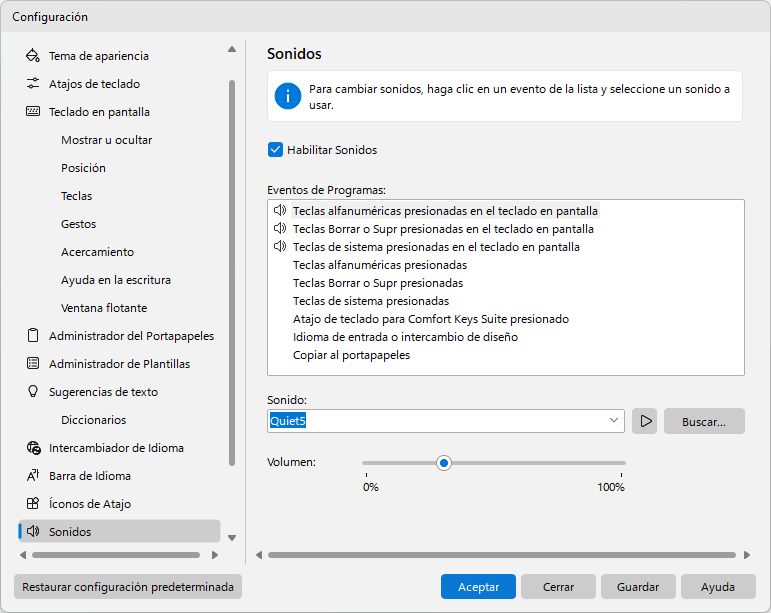Click the Guardar button
The height and width of the screenshot is (613, 771).
click(x=638, y=586)
